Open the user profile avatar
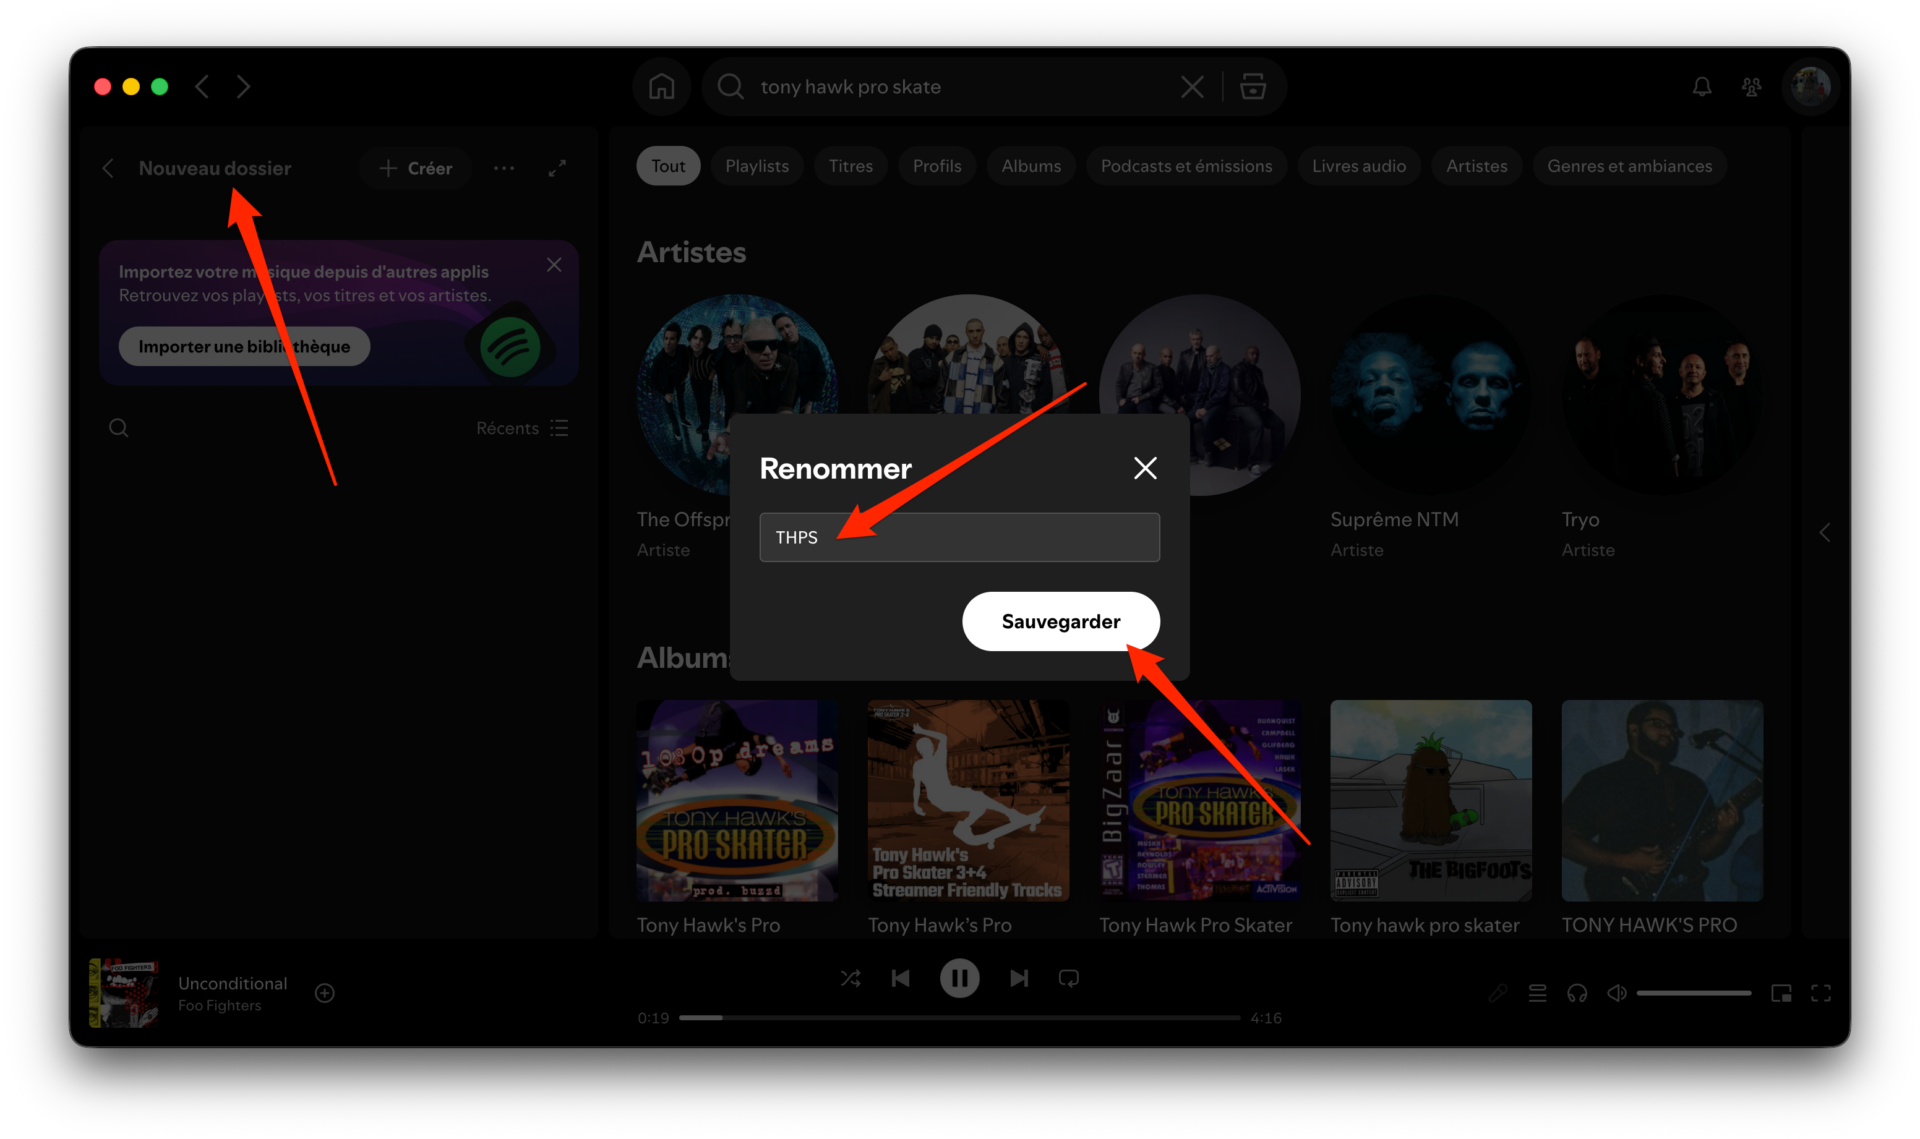Image resolution: width=1920 pixels, height=1139 pixels. pyautogui.click(x=1810, y=87)
